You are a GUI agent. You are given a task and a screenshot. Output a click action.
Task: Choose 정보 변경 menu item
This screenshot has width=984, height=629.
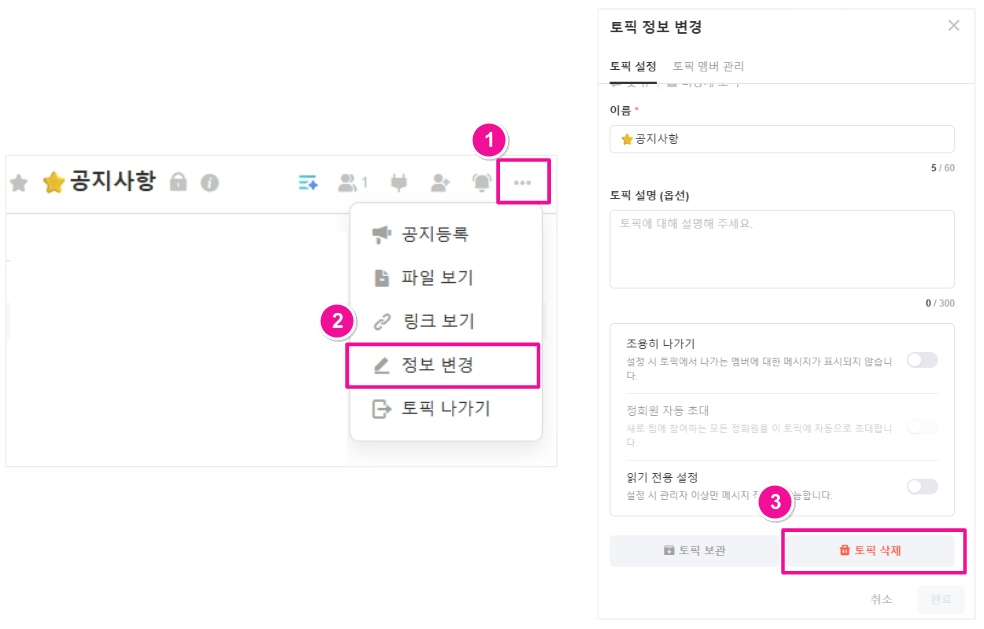[437, 365]
